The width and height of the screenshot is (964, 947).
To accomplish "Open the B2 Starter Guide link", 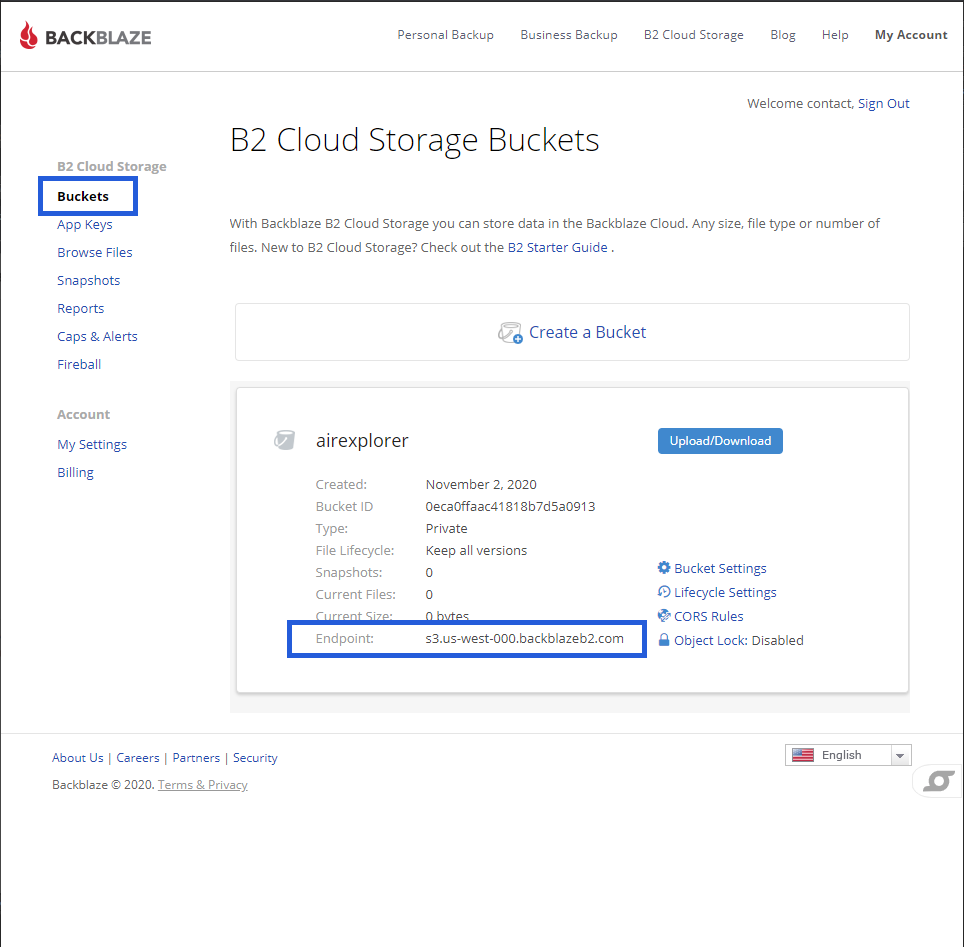I will click(x=558, y=247).
